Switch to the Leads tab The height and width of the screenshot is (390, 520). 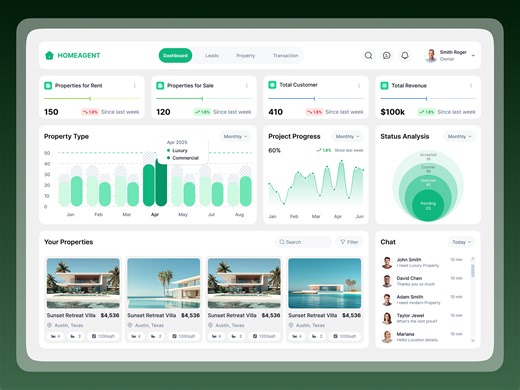point(212,56)
